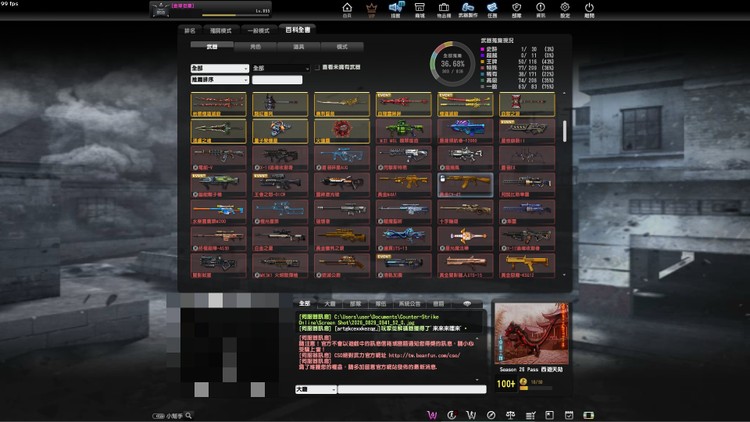Select the 大廳 chat tab
Screen dimensions: 750x422
pos(330,304)
